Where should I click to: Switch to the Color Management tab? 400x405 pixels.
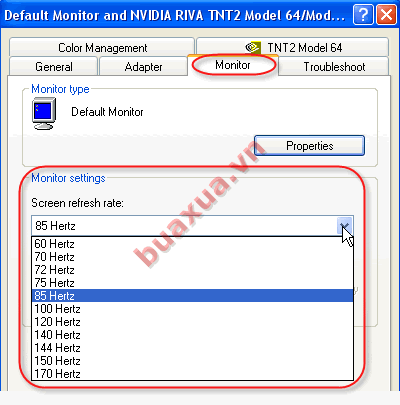tap(102, 47)
